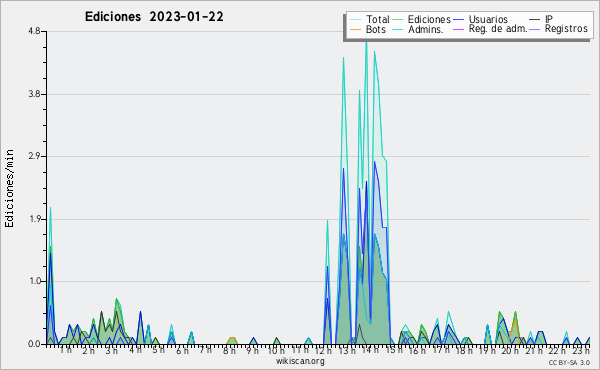Click the orange Bots bump at 8 h
Screen dimensions: 600x370
[232, 340]
